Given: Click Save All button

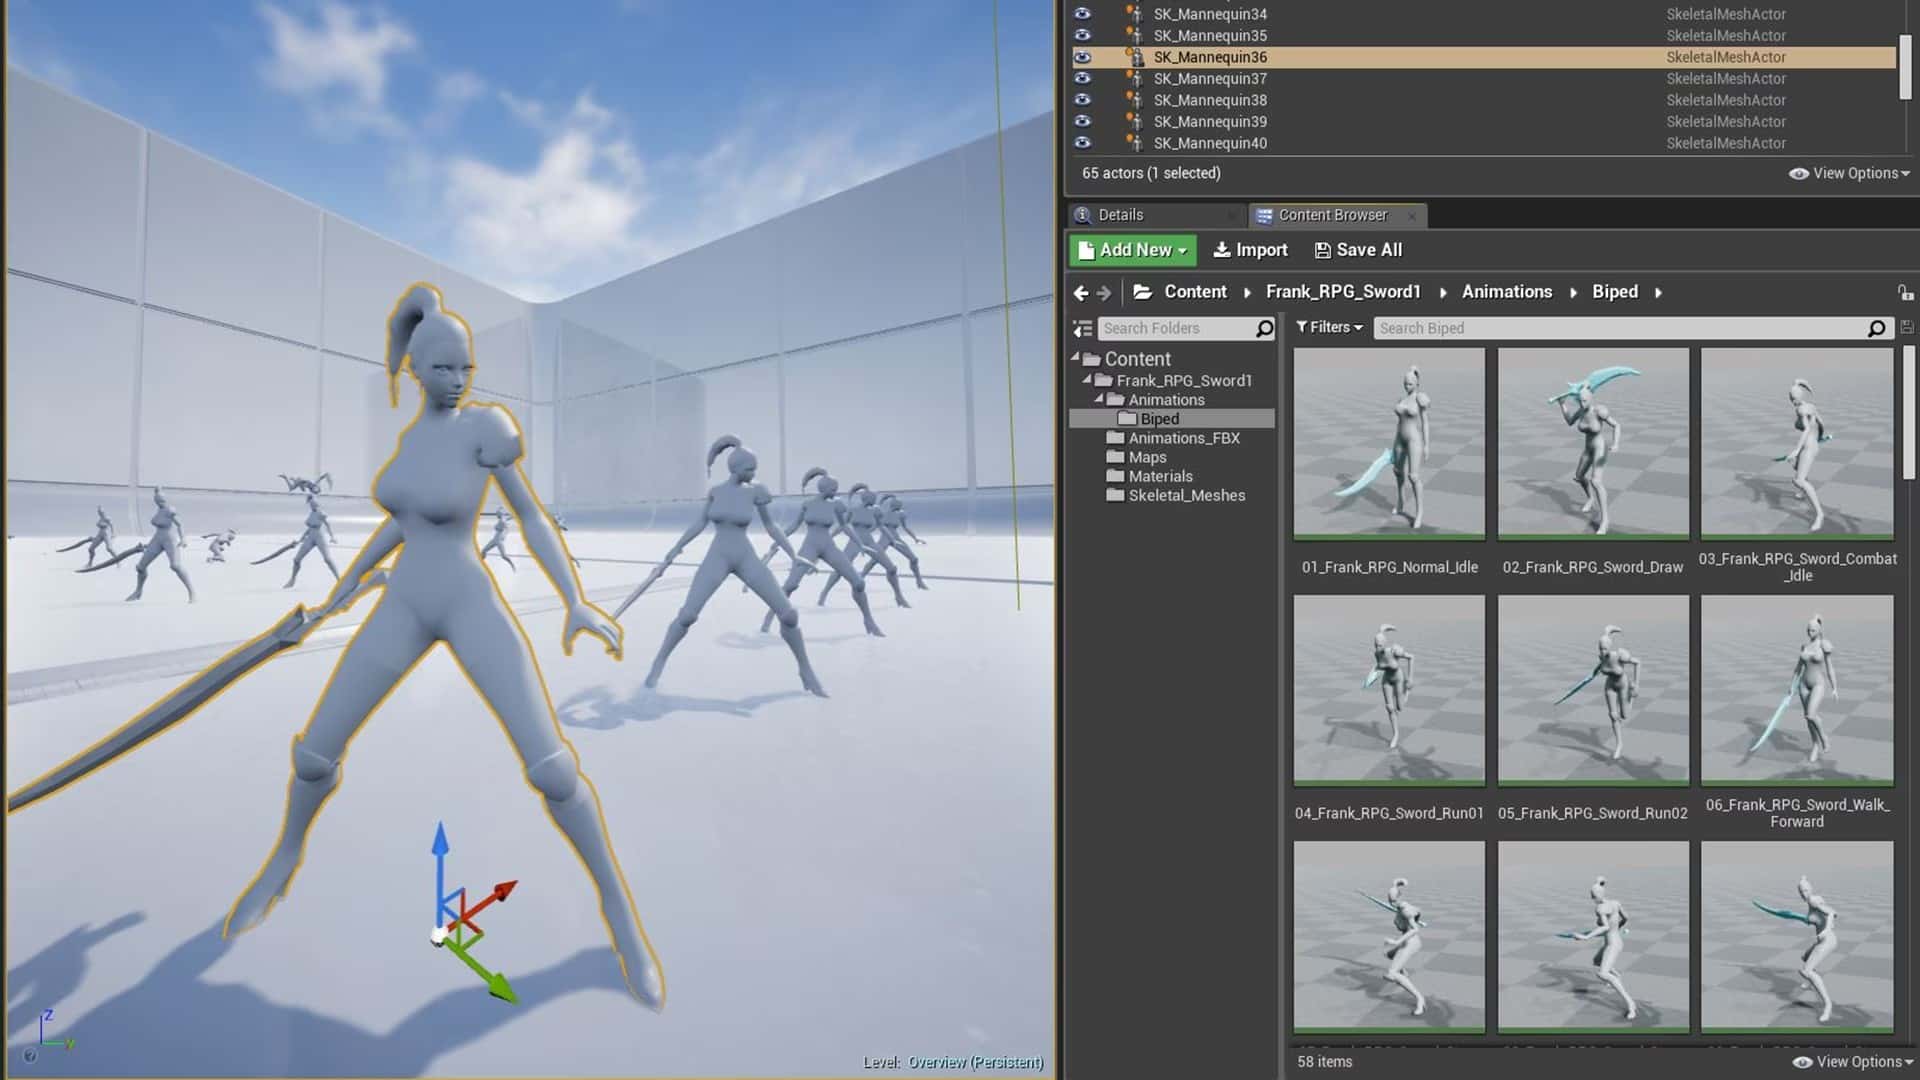Looking at the screenshot, I should (1358, 250).
